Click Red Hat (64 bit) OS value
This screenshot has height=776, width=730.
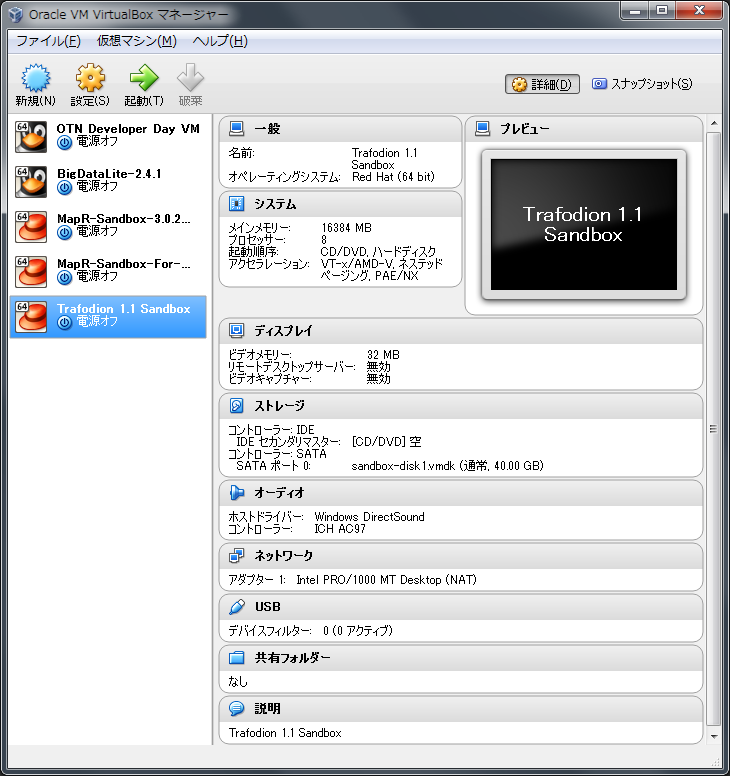393,177
